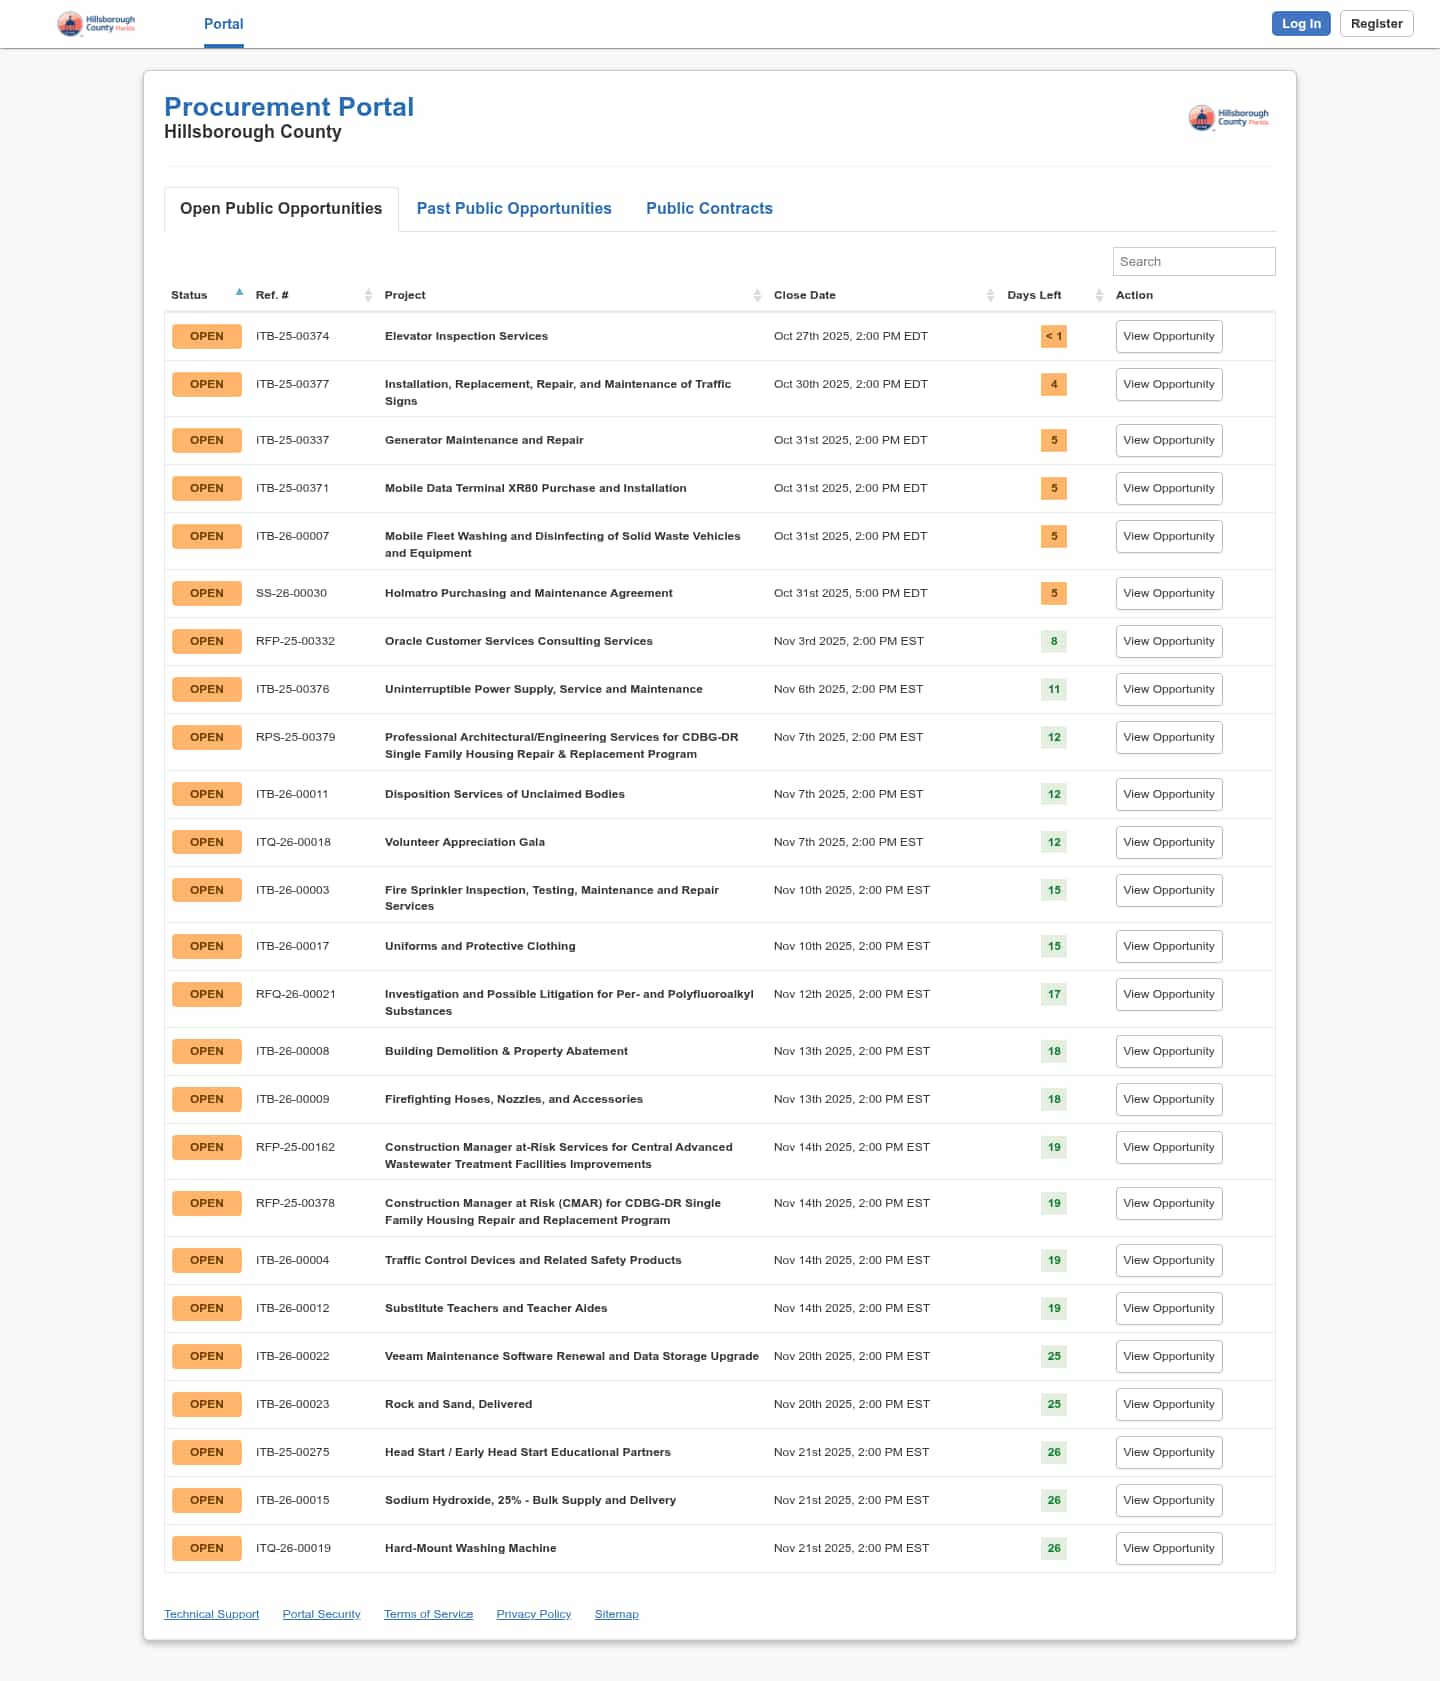The width and height of the screenshot is (1440, 1681).
Task: Click the Hillsborough County logo beside portal title
Action: 1228,118
